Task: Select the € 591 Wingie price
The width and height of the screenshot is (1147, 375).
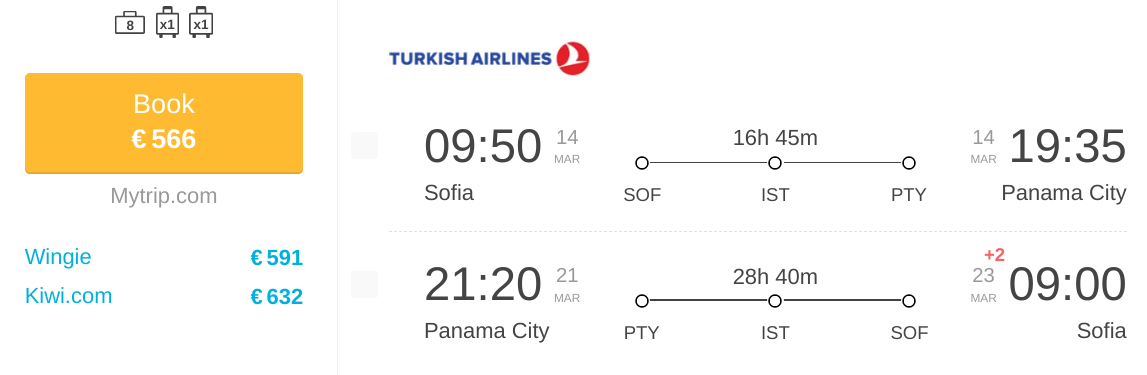Action: coord(277,258)
